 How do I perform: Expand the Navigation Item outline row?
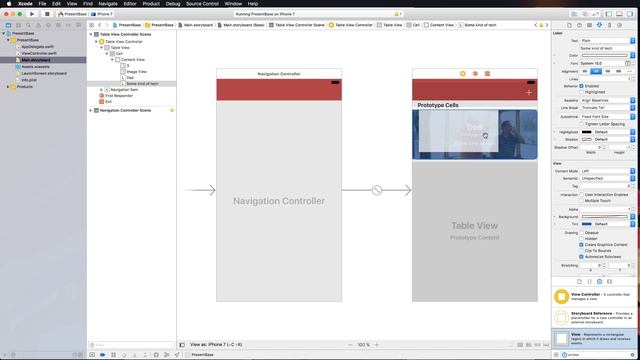[101, 89]
